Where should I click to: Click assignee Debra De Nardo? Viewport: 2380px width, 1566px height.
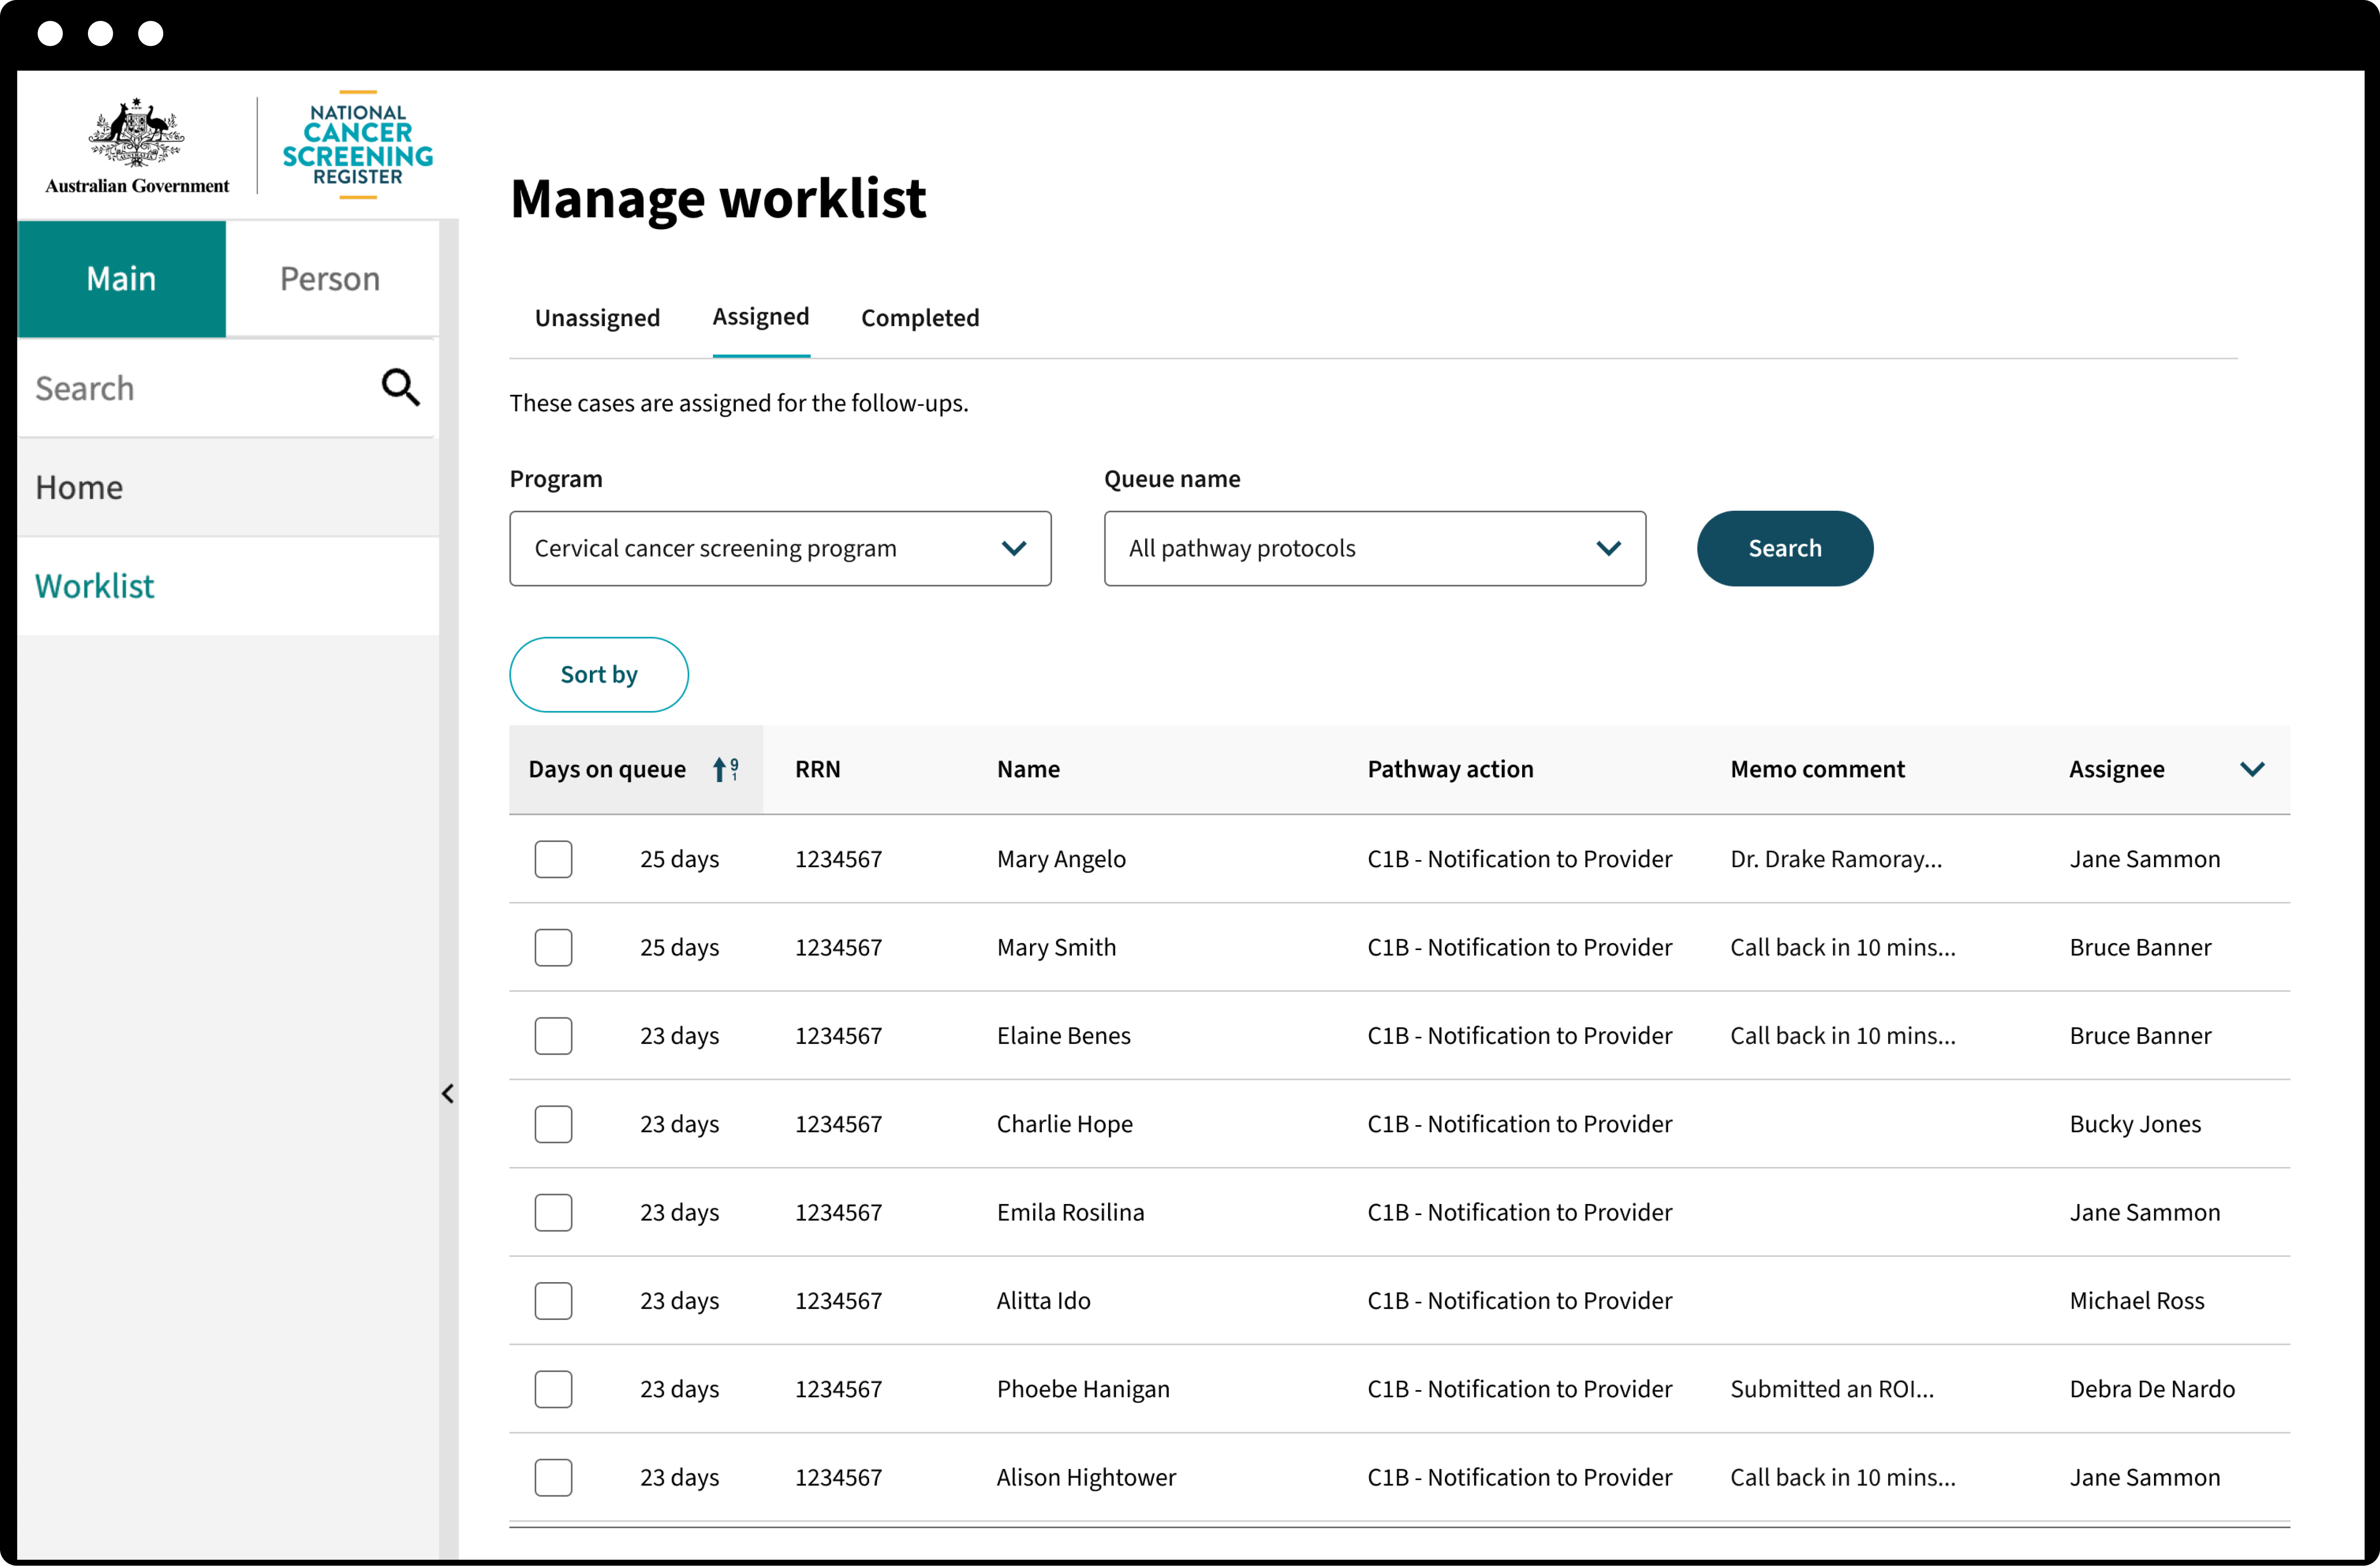tap(2152, 1389)
